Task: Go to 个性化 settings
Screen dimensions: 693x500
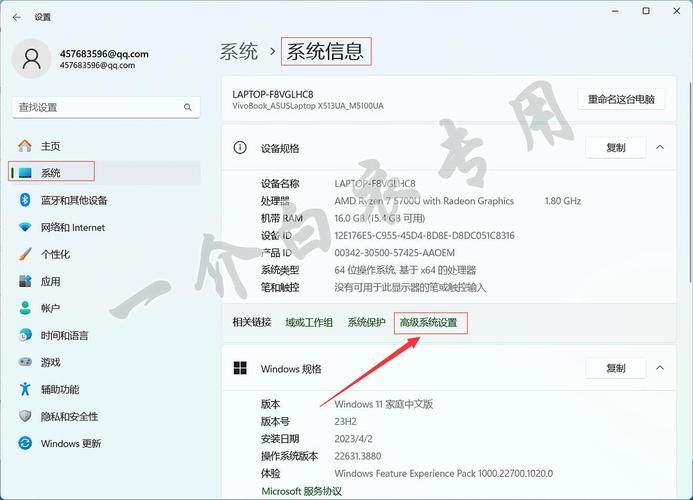Action: (55, 254)
